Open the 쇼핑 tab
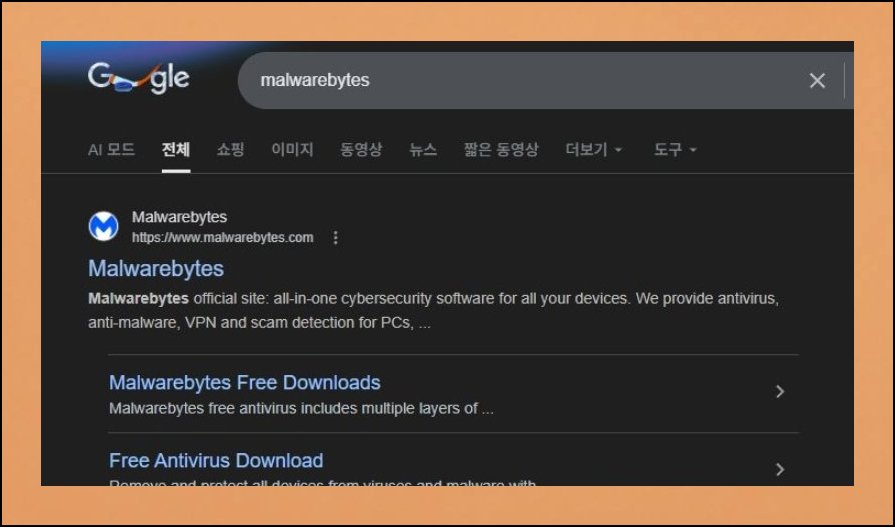Screen dimensions: 895x527 pyautogui.click(x=231, y=150)
